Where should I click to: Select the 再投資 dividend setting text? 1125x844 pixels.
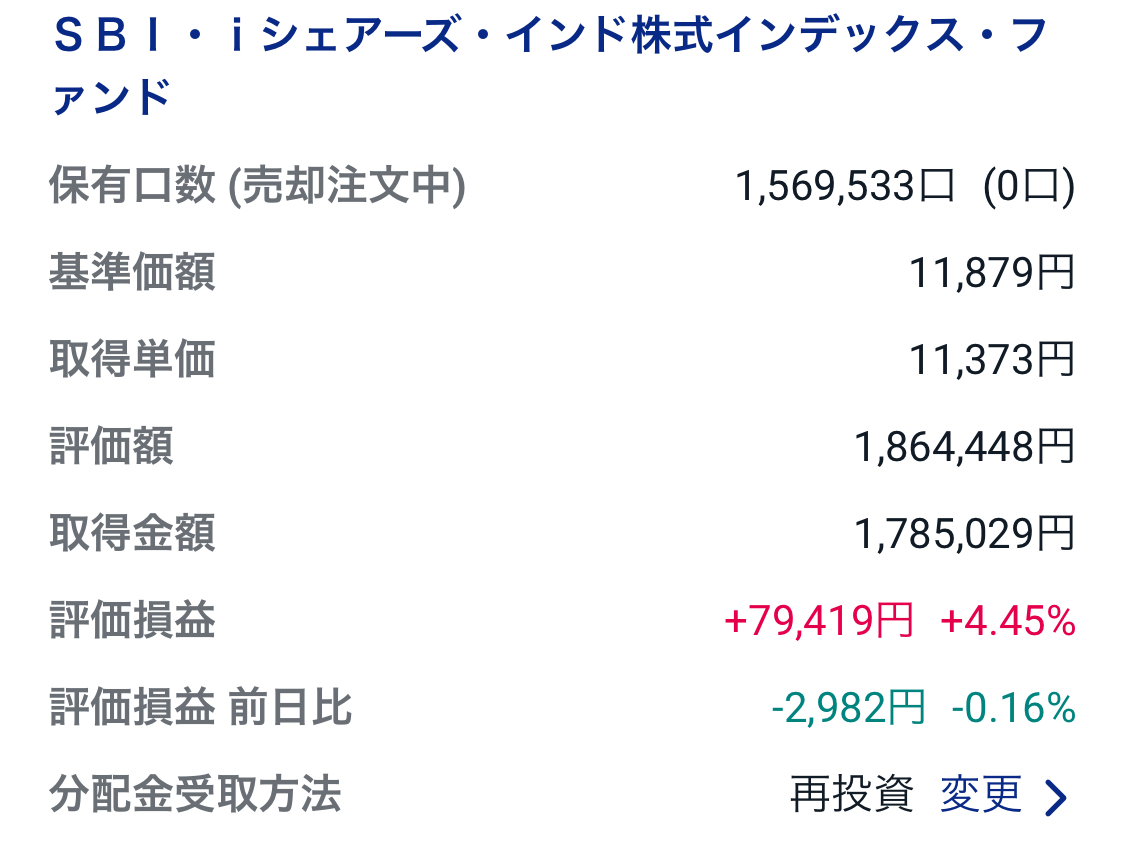tap(852, 795)
